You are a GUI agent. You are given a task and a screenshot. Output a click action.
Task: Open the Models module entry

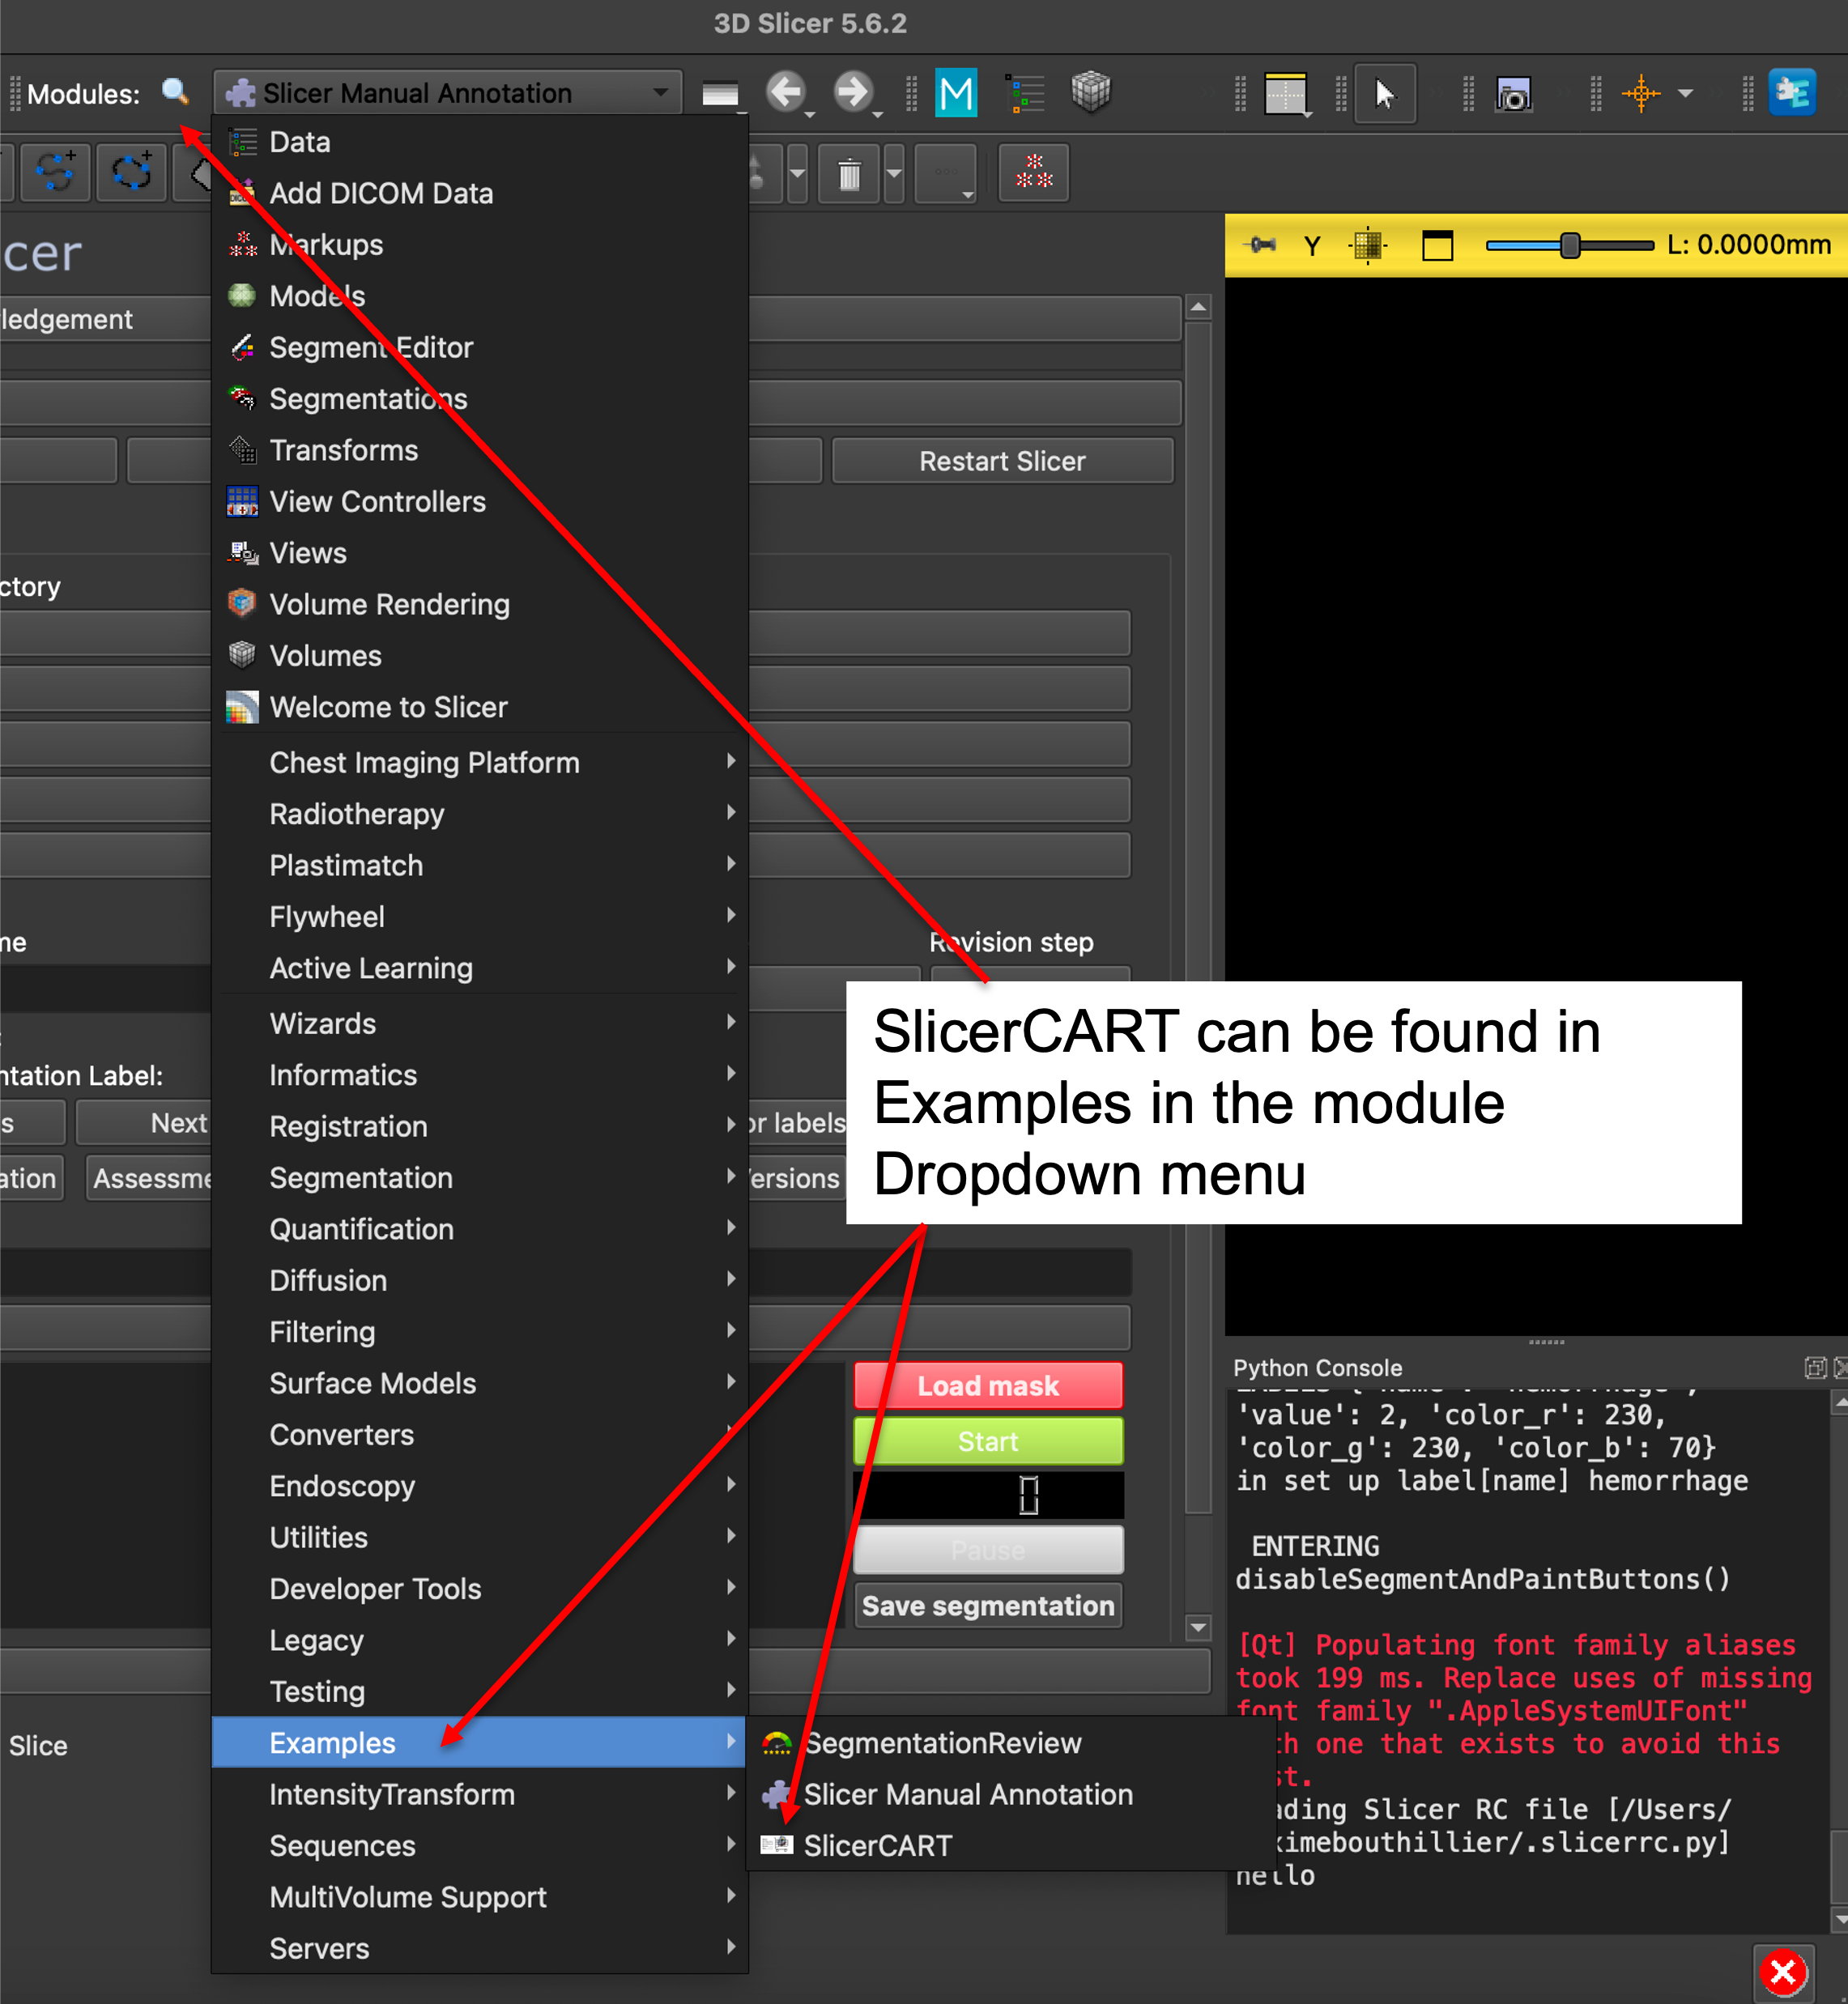click(480, 296)
